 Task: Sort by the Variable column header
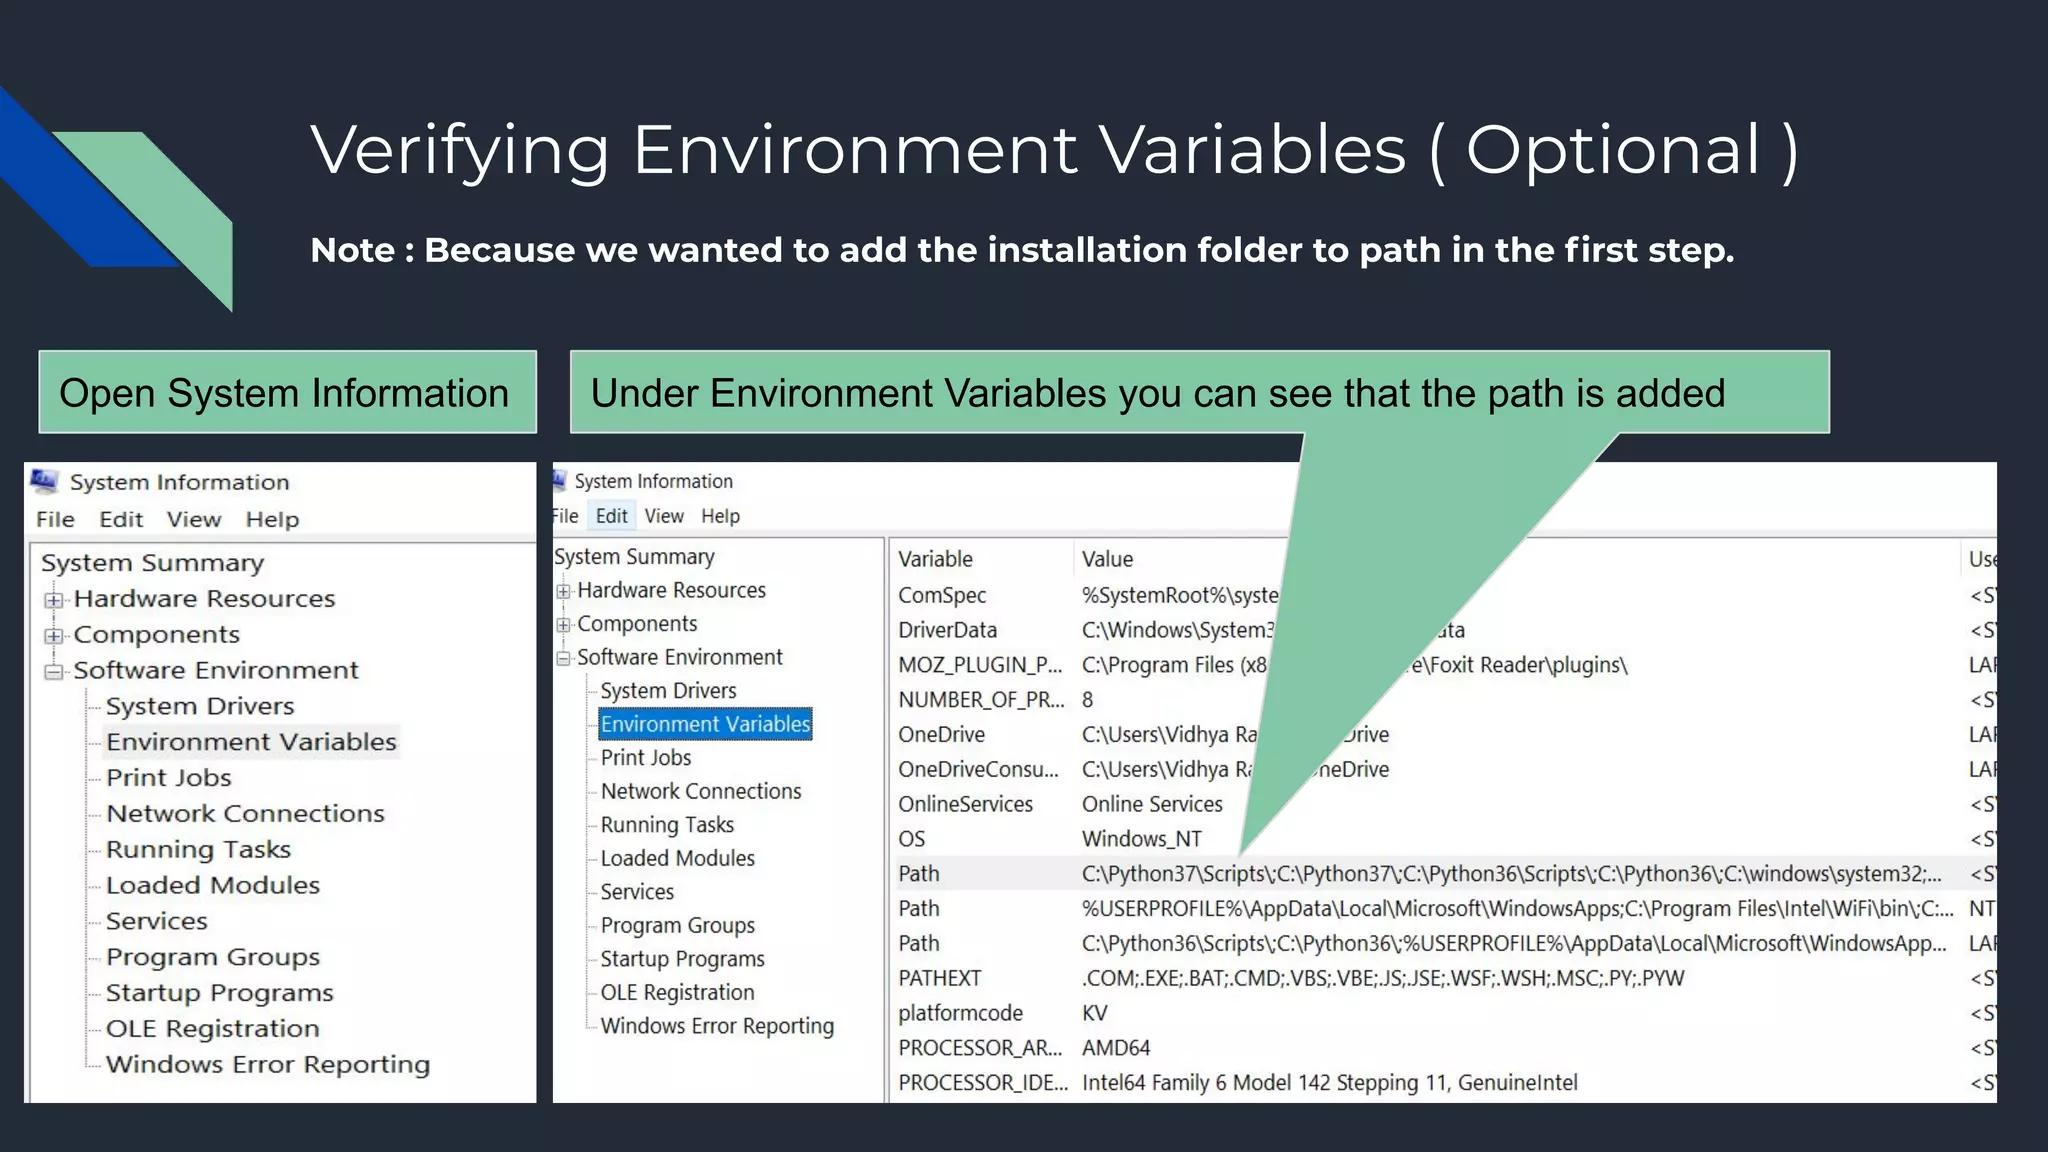pyautogui.click(x=982, y=559)
